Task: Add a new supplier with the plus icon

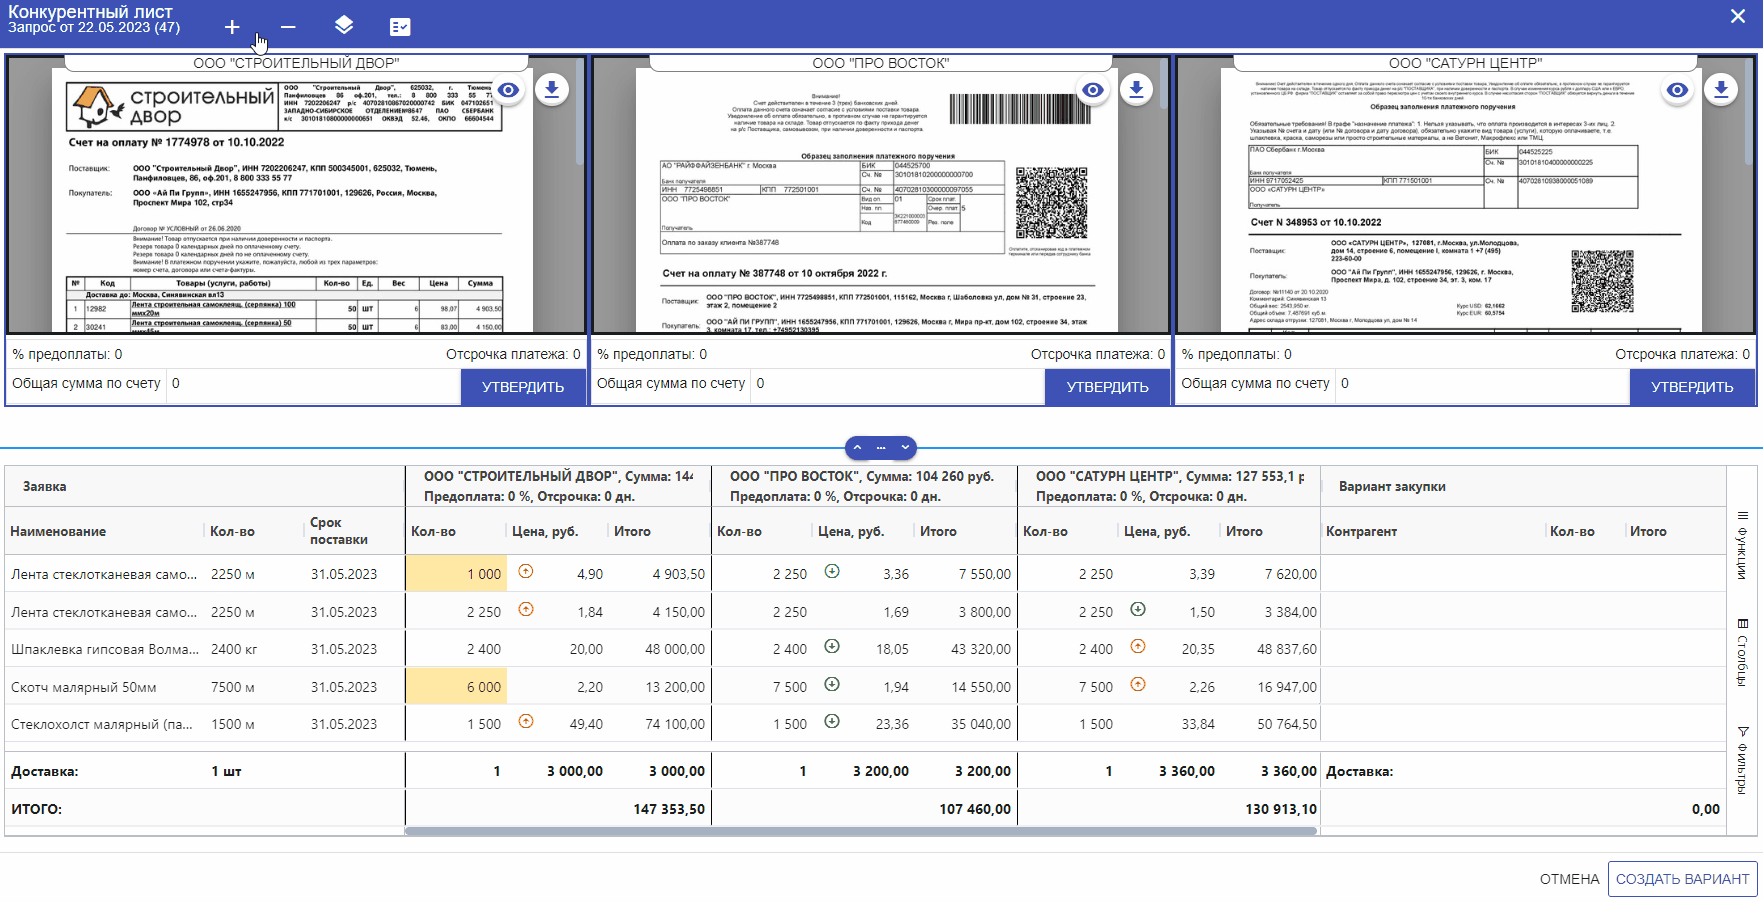Action: click(232, 27)
